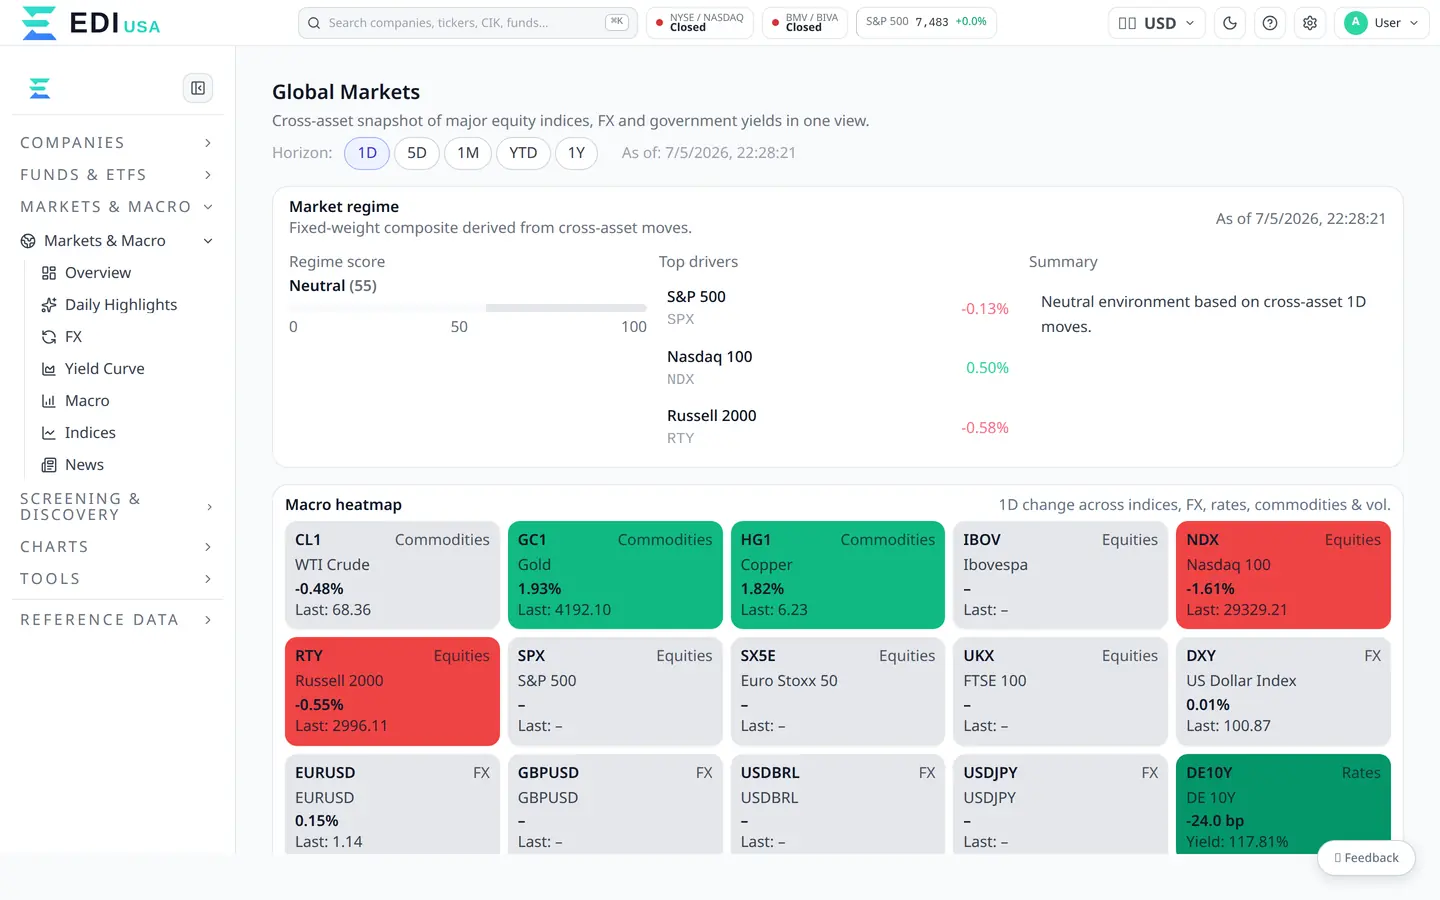Expand the TOOLS section
Image resolution: width=1440 pixels, height=900 pixels.
(x=117, y=579)
